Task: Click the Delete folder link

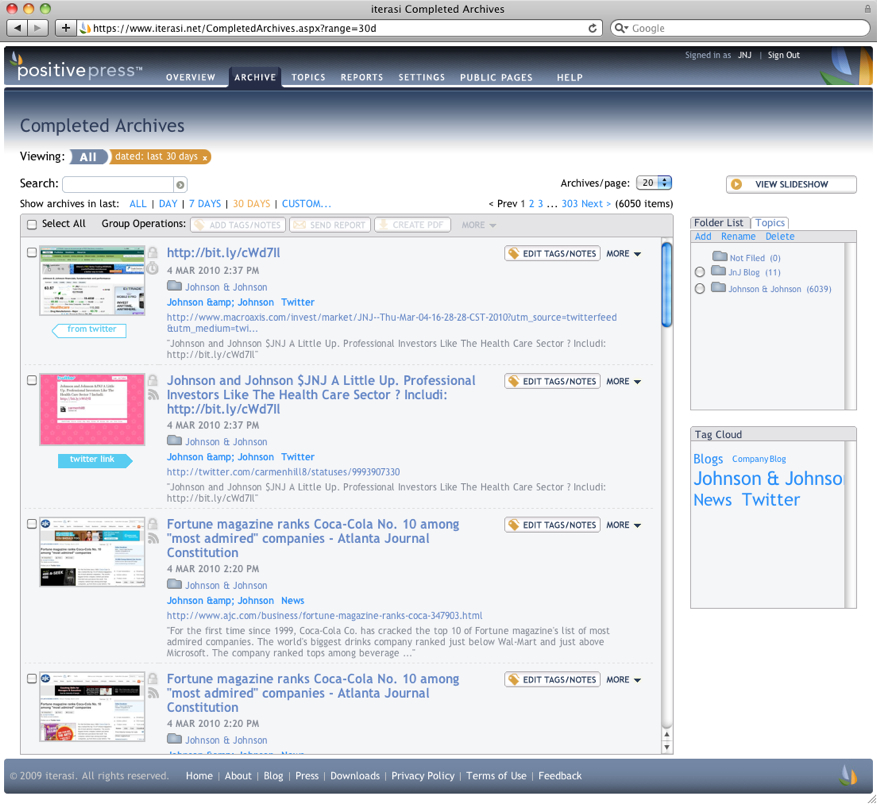Action: pyautogui.click(x=780, y=236)
